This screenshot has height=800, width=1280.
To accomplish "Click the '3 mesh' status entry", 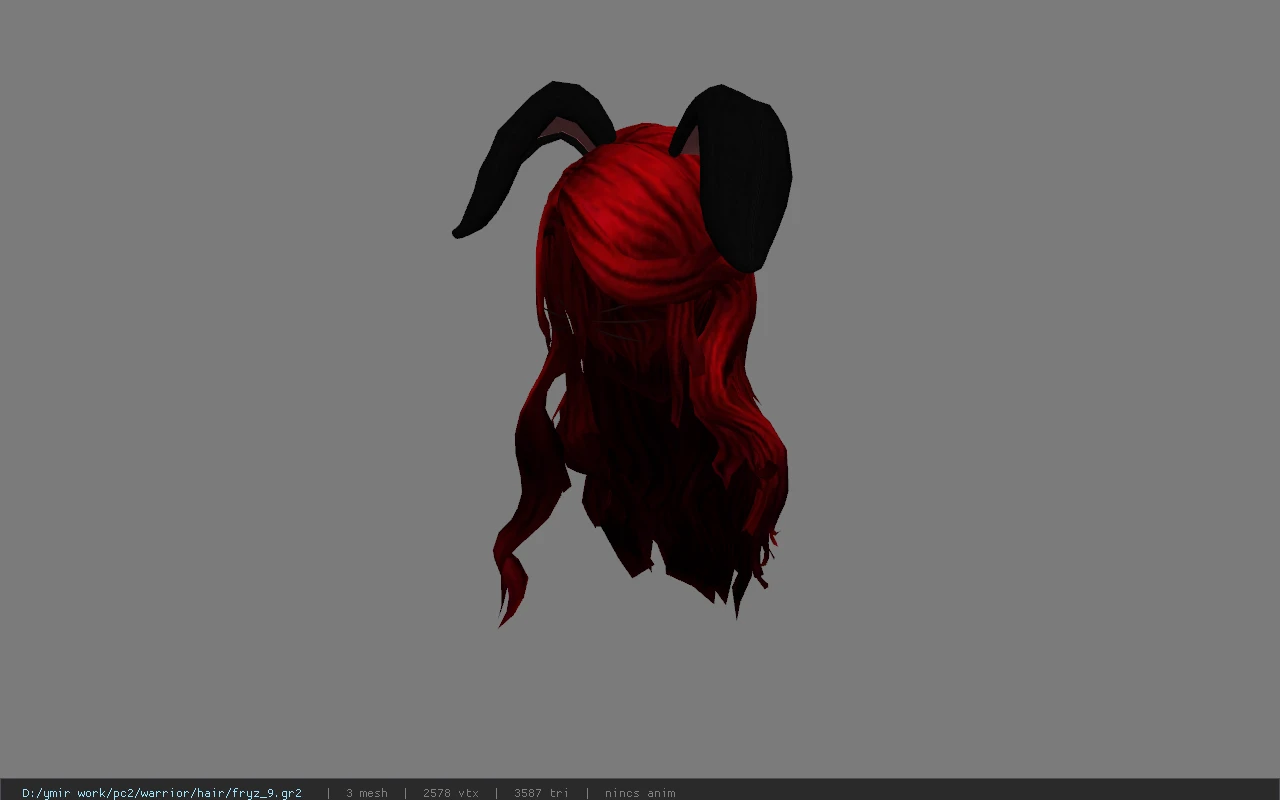I will tap(367, 793).
